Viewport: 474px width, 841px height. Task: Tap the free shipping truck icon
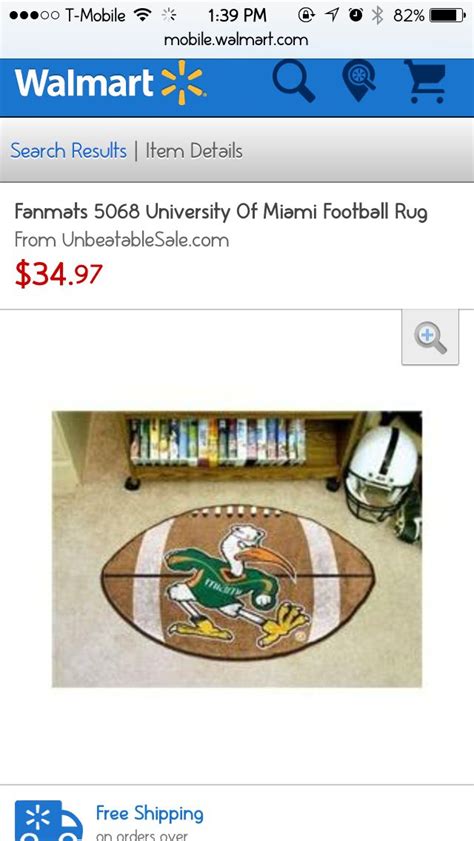click(x=48, y=821)
